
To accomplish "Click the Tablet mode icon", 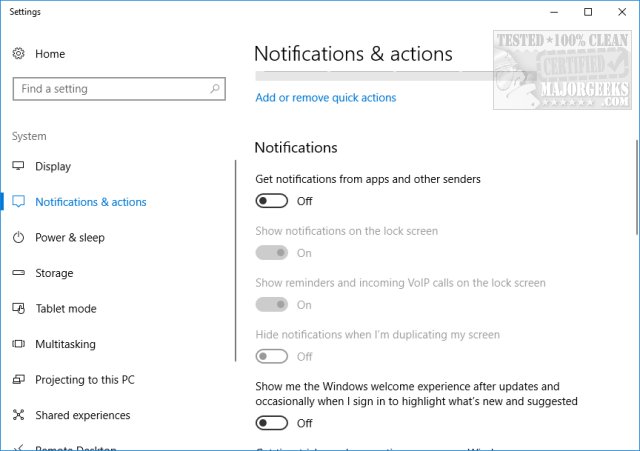I will coord(19,309).
